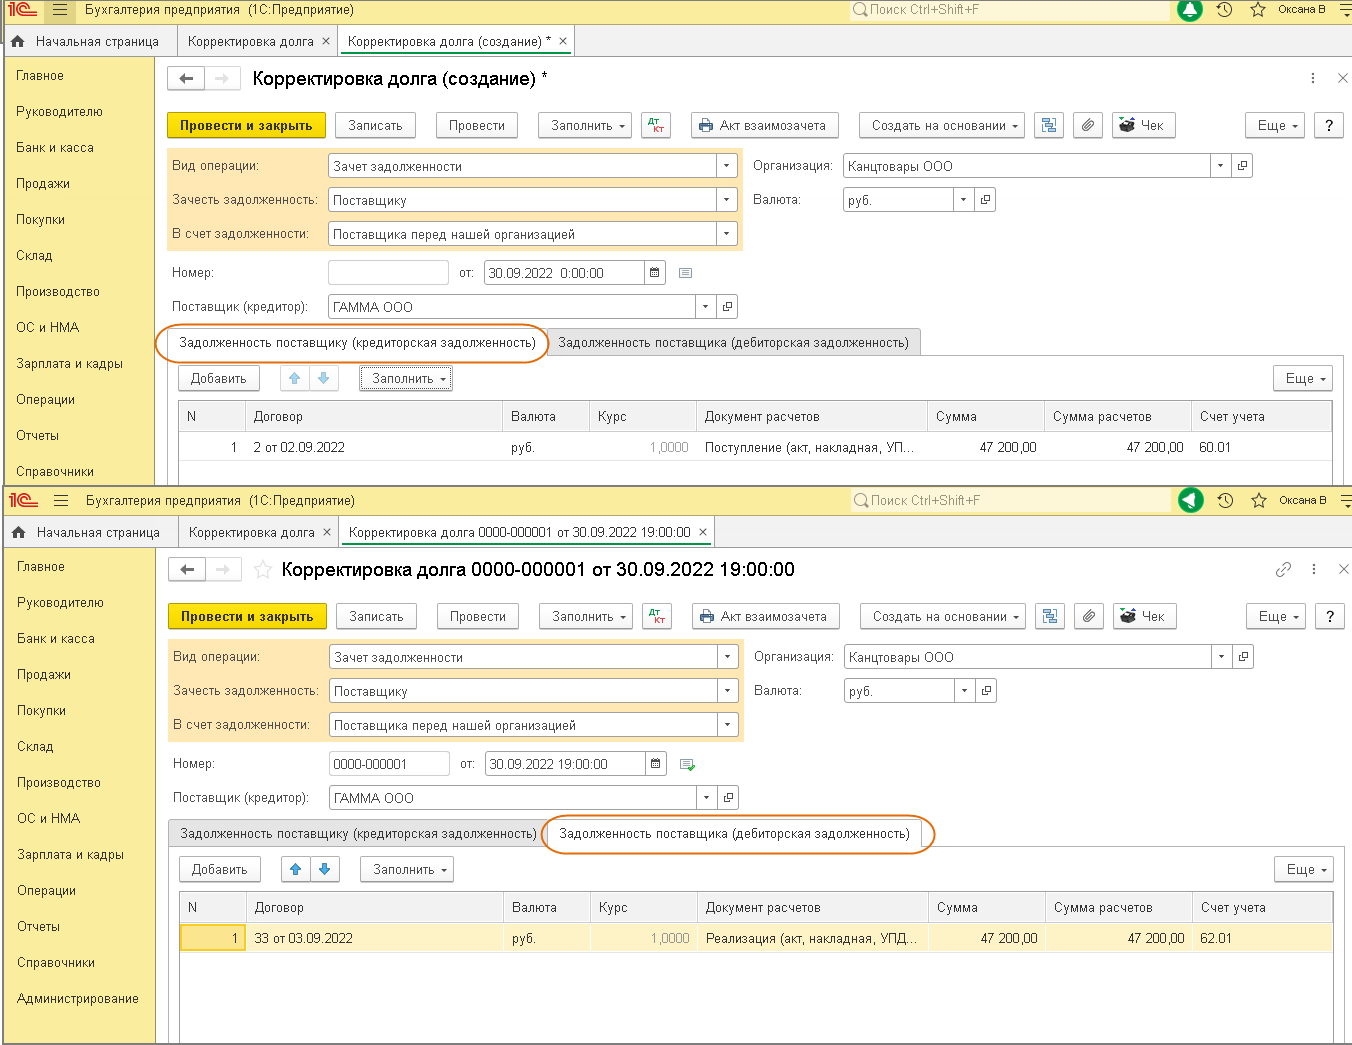Screen dimensions: 1352x1045
Task: Expand Вид операции dropdown in top form
Action: [x=727, y=166]
